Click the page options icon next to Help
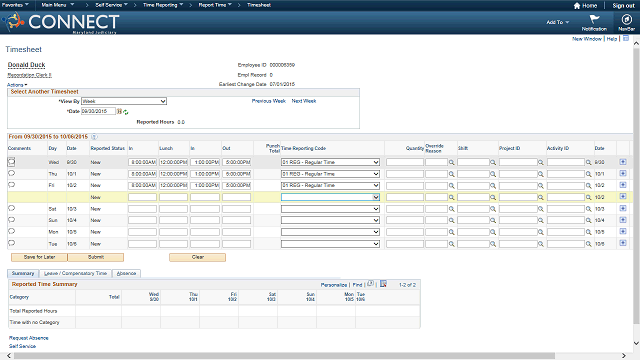Screen dimensions: 640x360 pyautogui.click(x=626, y=38)
